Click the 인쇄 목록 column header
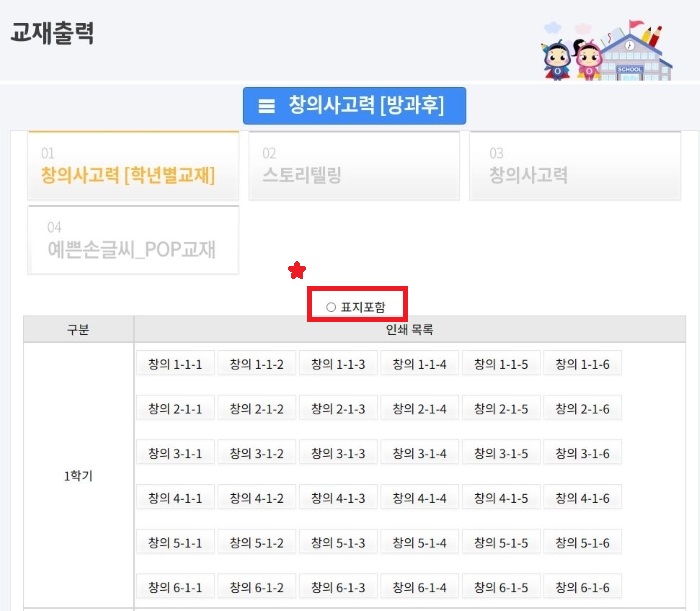 coord(410,329)
